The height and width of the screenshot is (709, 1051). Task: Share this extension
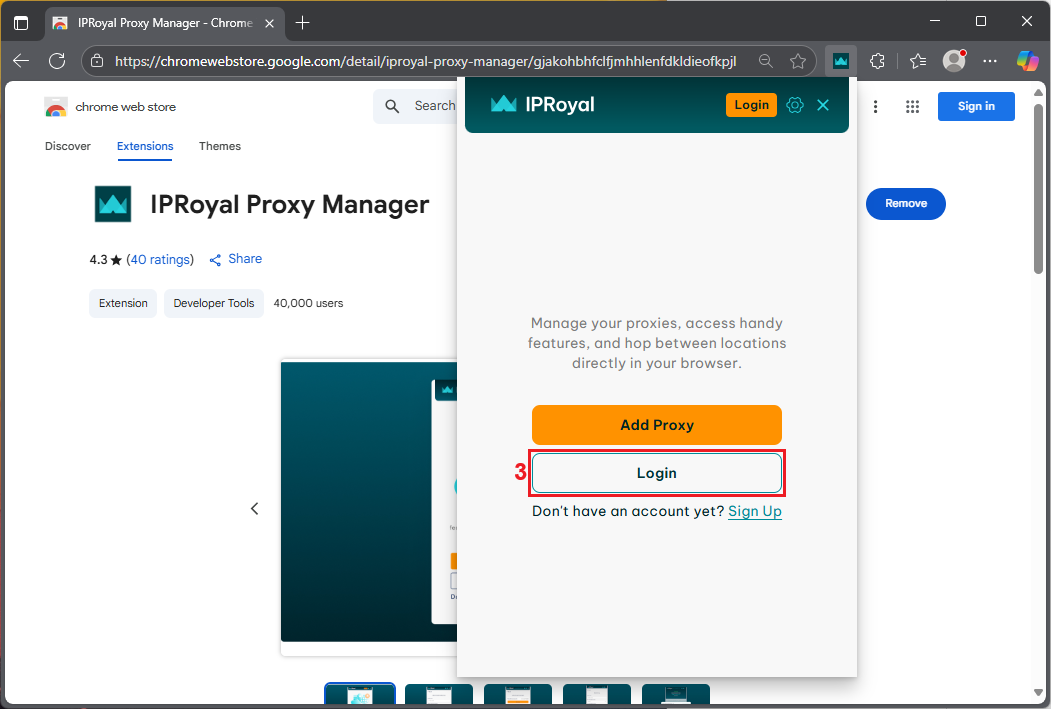[235, 259]
